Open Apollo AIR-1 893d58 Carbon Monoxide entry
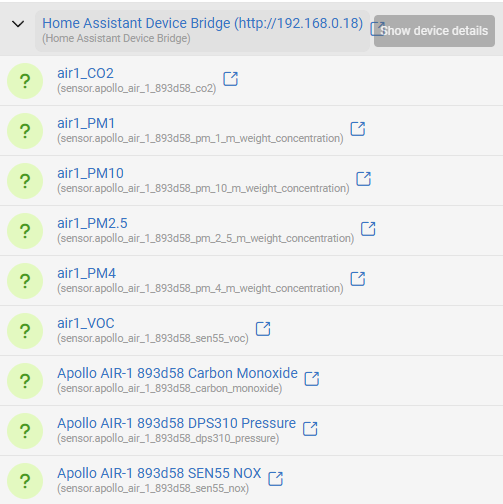 point(177,373)
